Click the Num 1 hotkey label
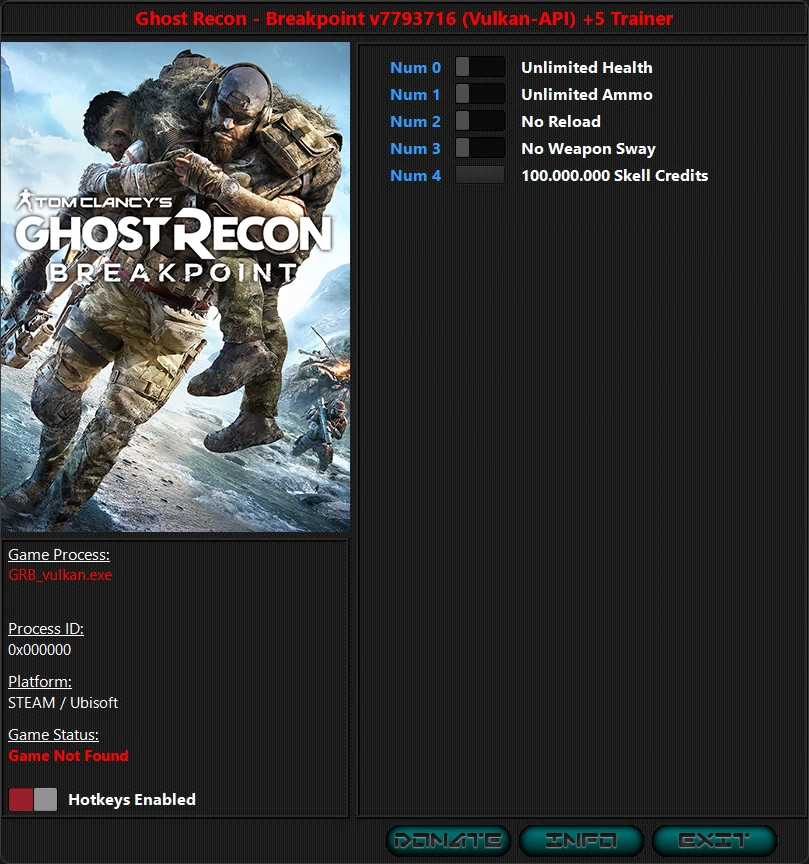Screen dimensions: 809x864 [x=415, y=94]
